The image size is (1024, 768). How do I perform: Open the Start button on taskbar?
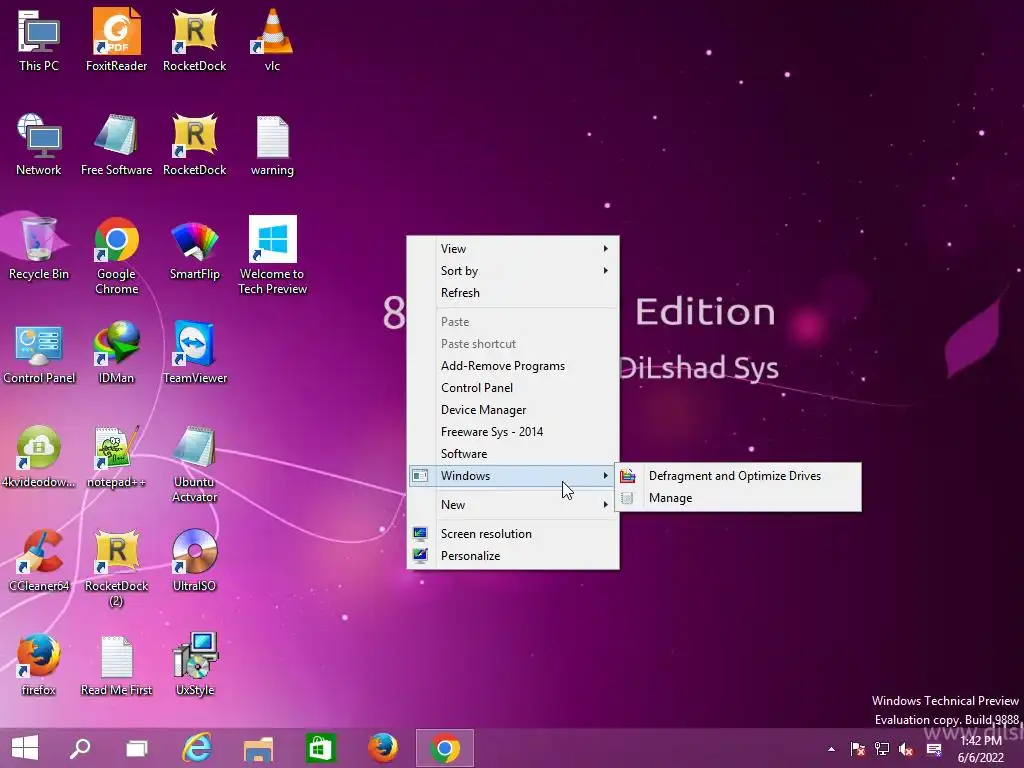[25, 748]
